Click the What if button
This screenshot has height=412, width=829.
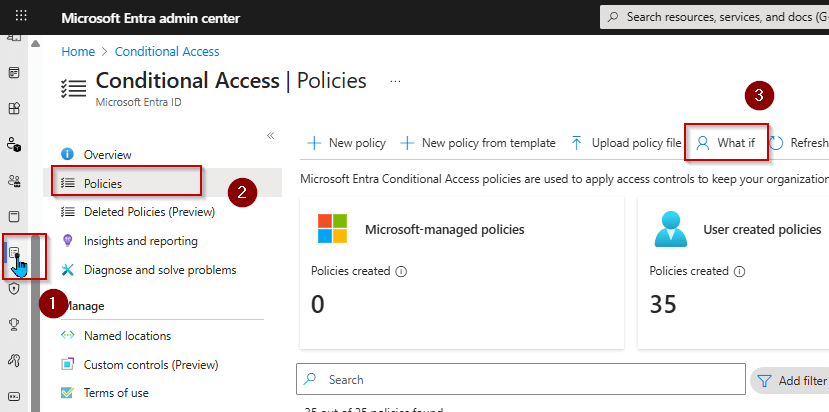point(726,143)
